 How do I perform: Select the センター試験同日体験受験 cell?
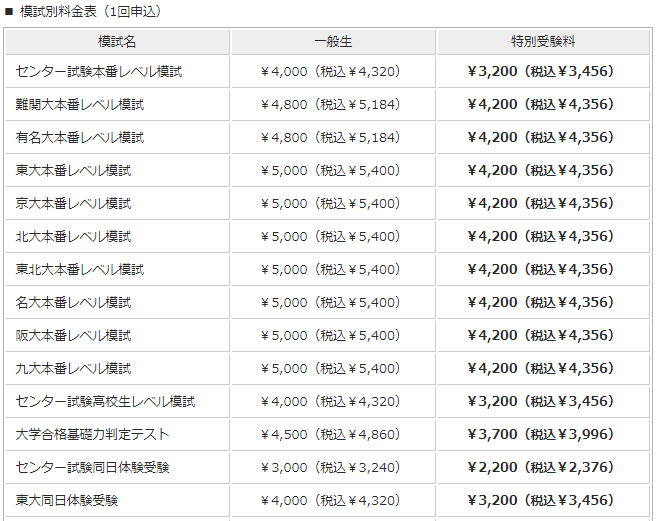117,468
